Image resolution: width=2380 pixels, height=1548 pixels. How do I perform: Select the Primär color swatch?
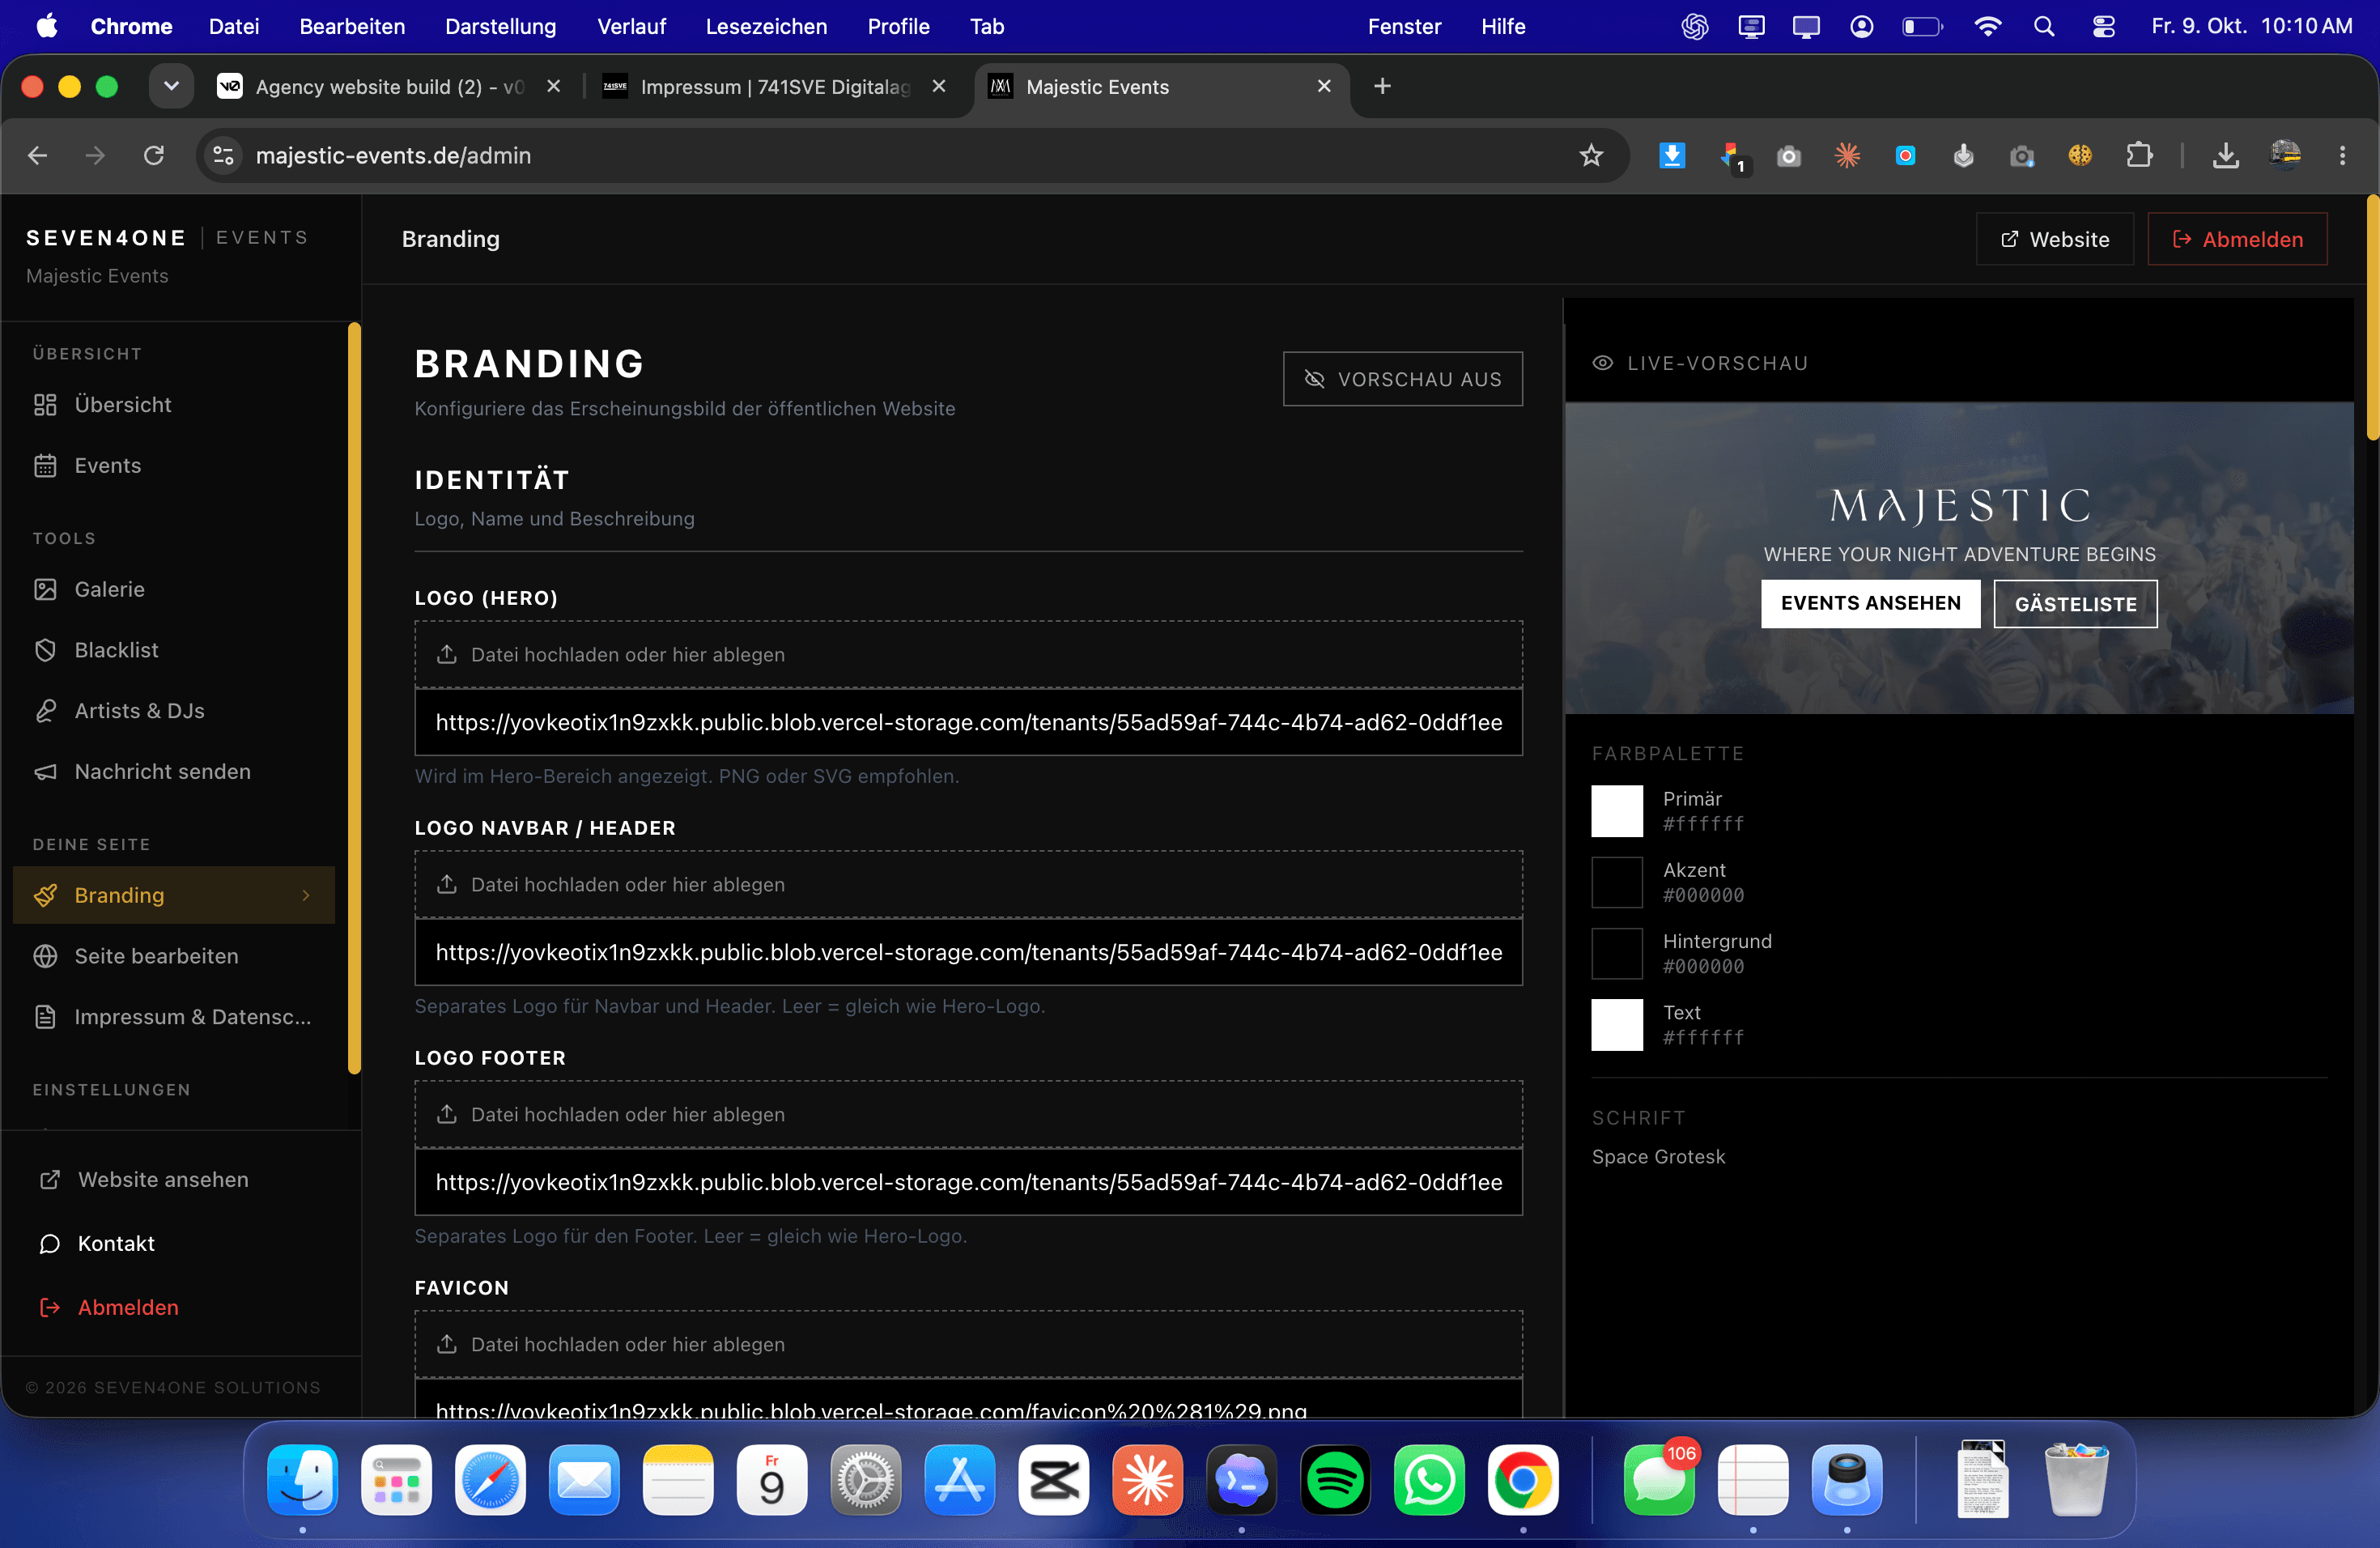click(x=1617, y=811)
